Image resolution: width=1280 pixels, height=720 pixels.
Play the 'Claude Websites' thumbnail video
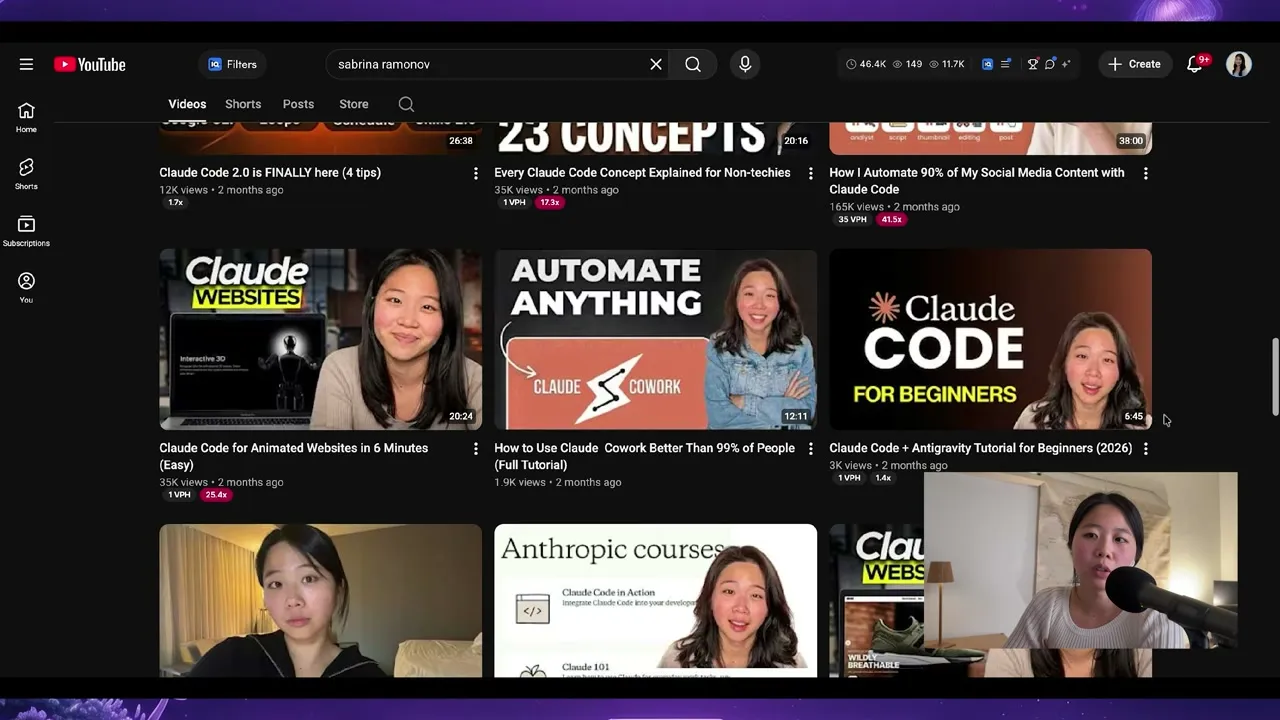point(320,339)
